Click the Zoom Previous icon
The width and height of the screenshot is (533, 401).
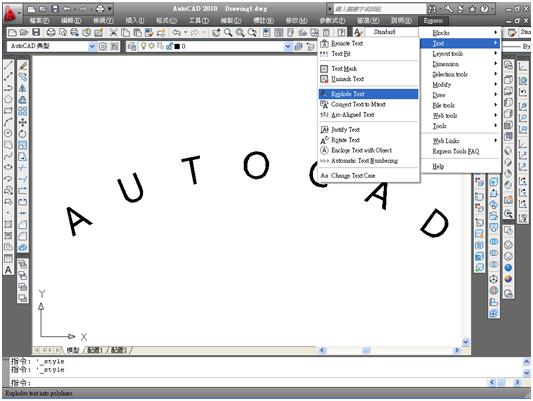[252, 33]
